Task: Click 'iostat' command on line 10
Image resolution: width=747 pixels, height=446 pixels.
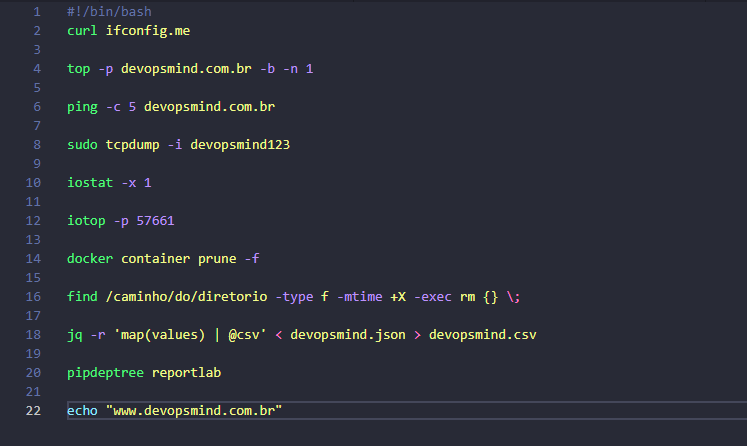Action: [90, 183]
